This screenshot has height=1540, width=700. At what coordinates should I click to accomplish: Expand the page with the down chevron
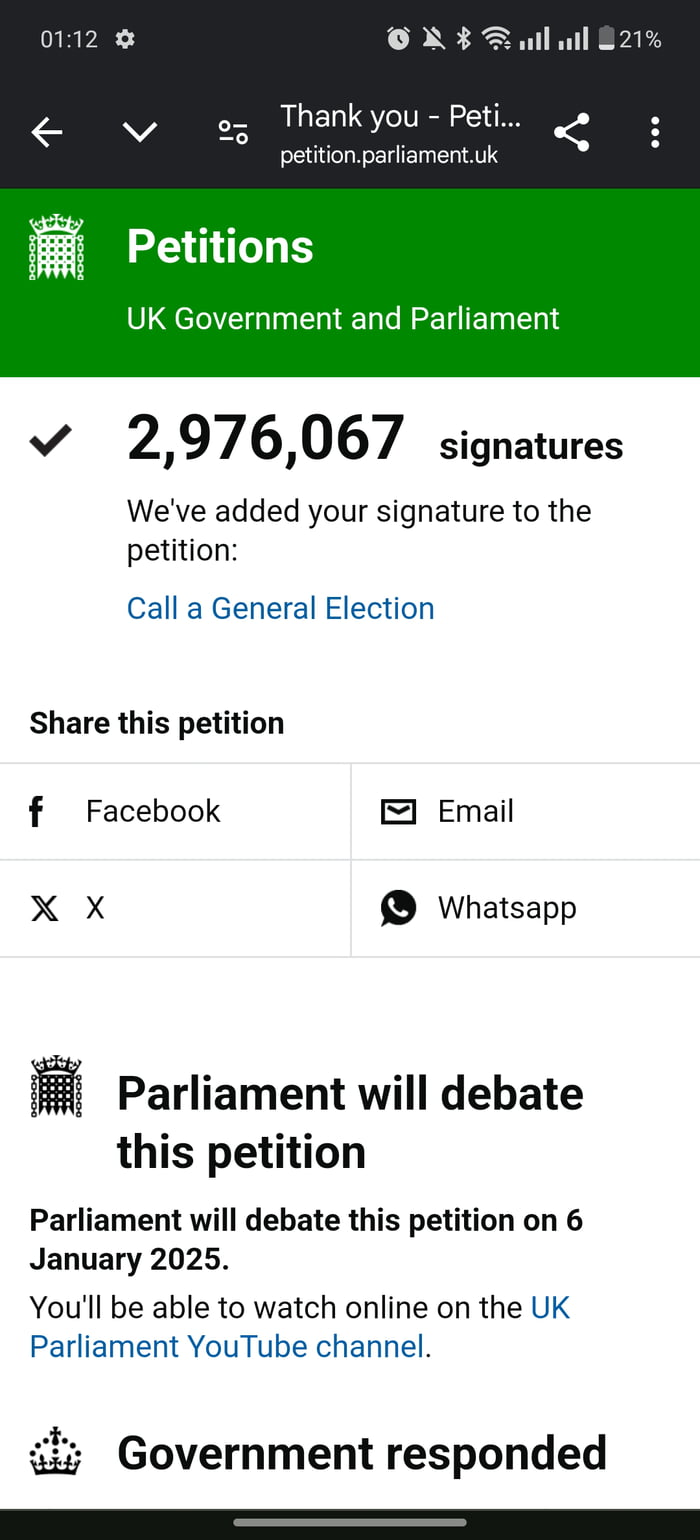click(x=140, y=131)
